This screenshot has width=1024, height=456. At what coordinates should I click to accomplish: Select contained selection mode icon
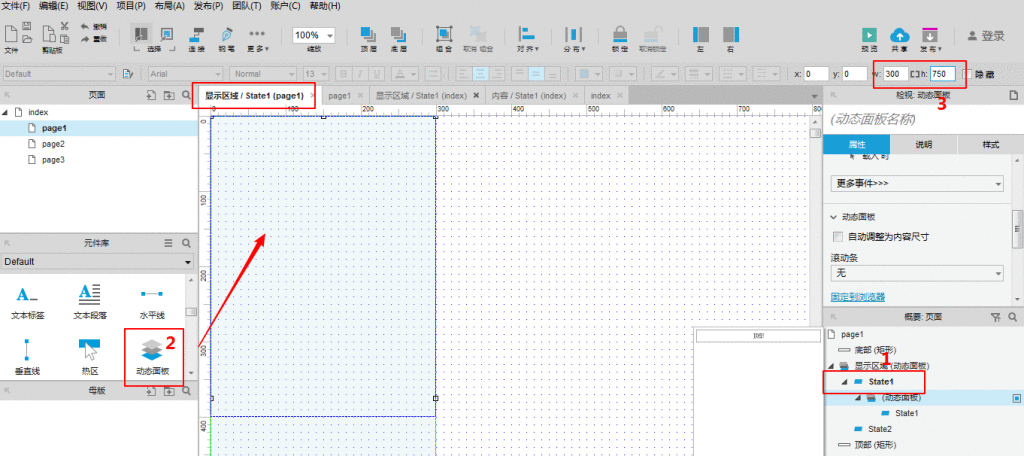(167, 34)
